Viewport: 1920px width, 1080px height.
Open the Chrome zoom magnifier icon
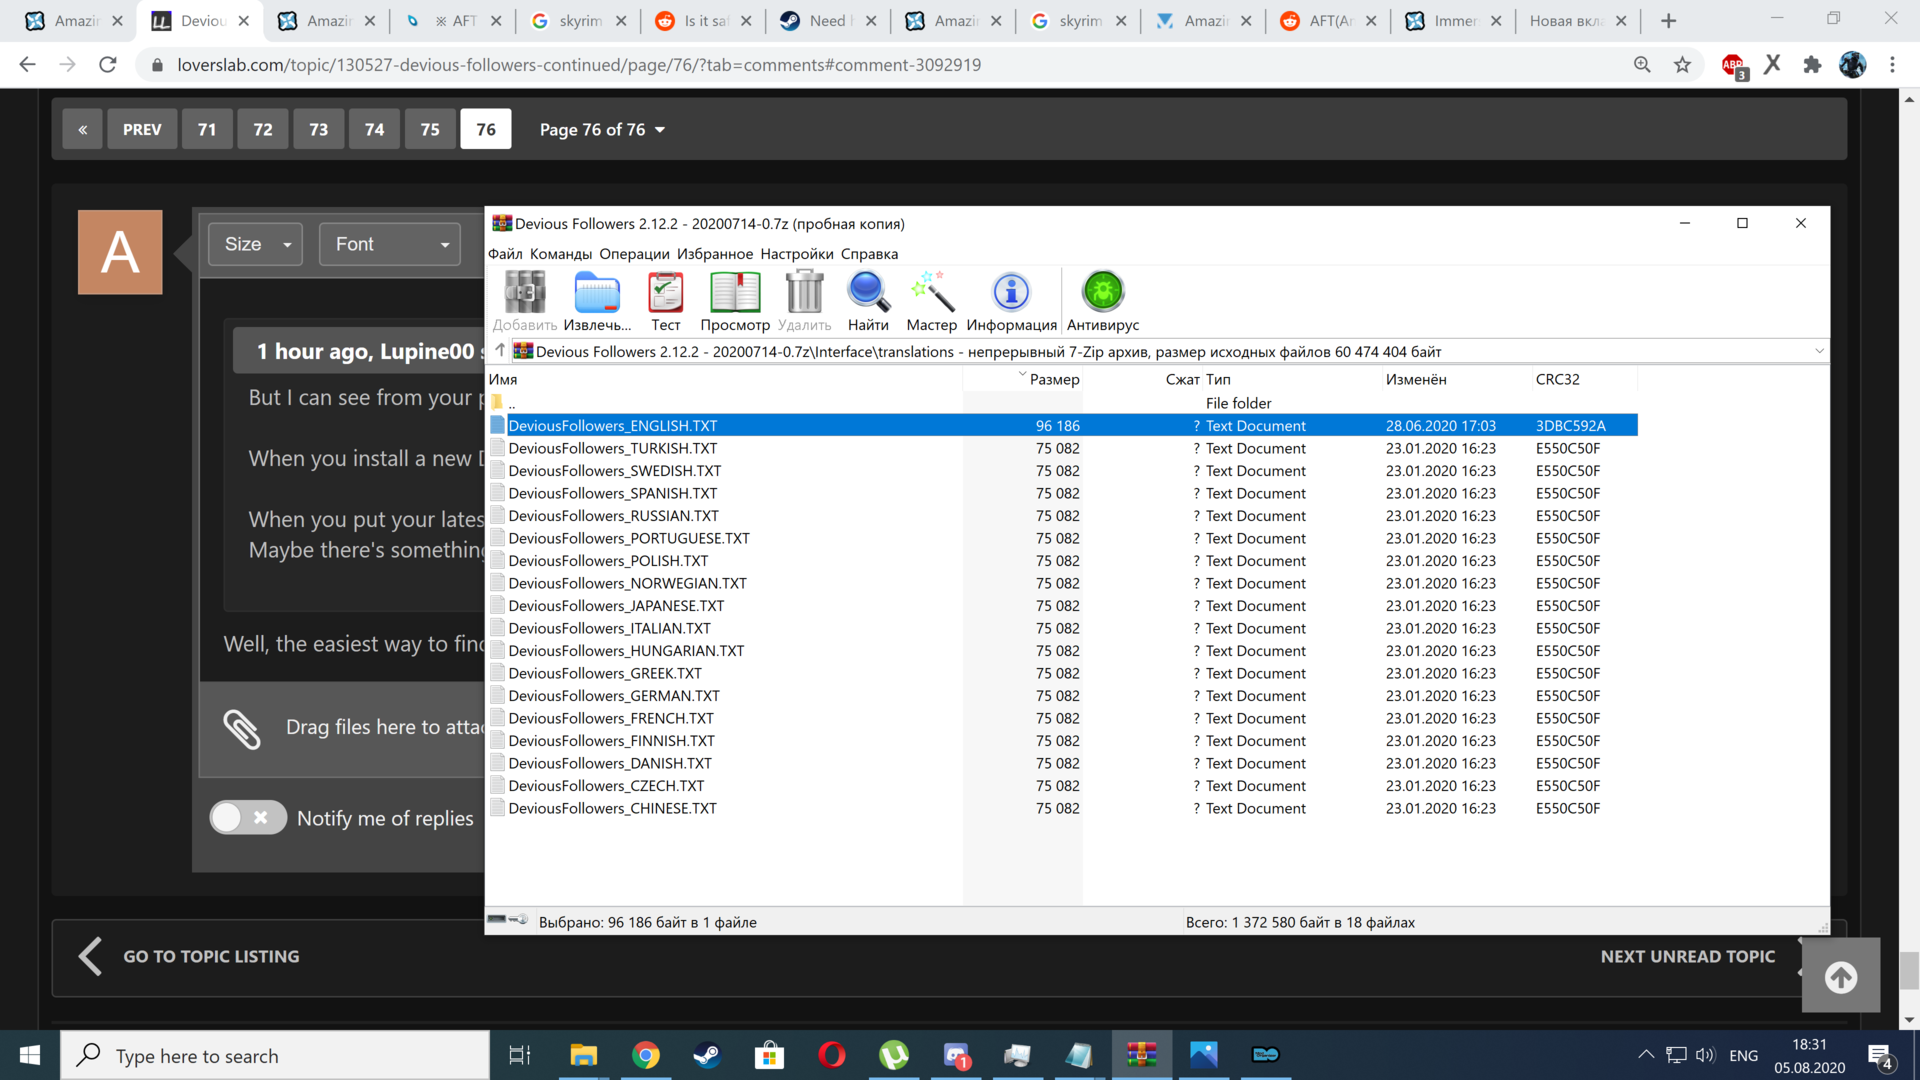click(1642, 65)
